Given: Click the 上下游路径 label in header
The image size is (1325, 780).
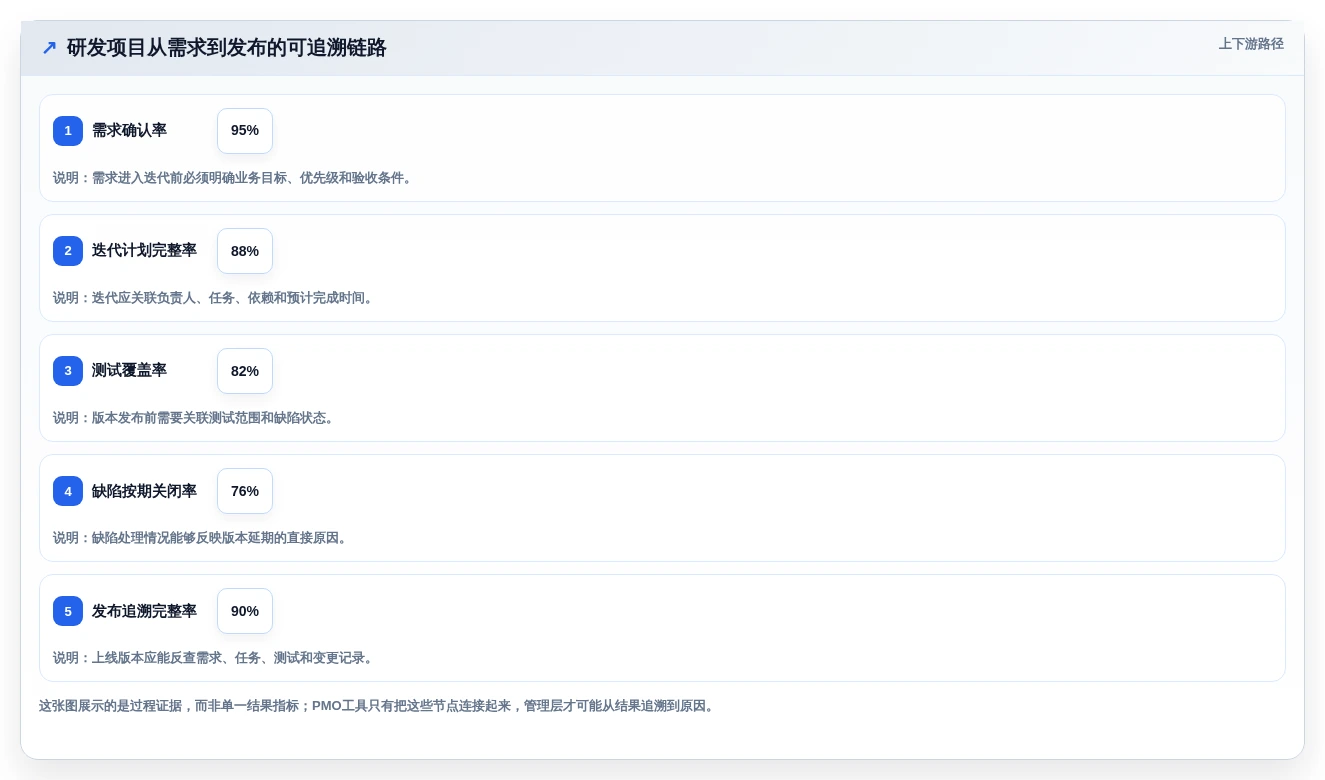Looking at the screenshot, I should click(x=1251, y=44).
